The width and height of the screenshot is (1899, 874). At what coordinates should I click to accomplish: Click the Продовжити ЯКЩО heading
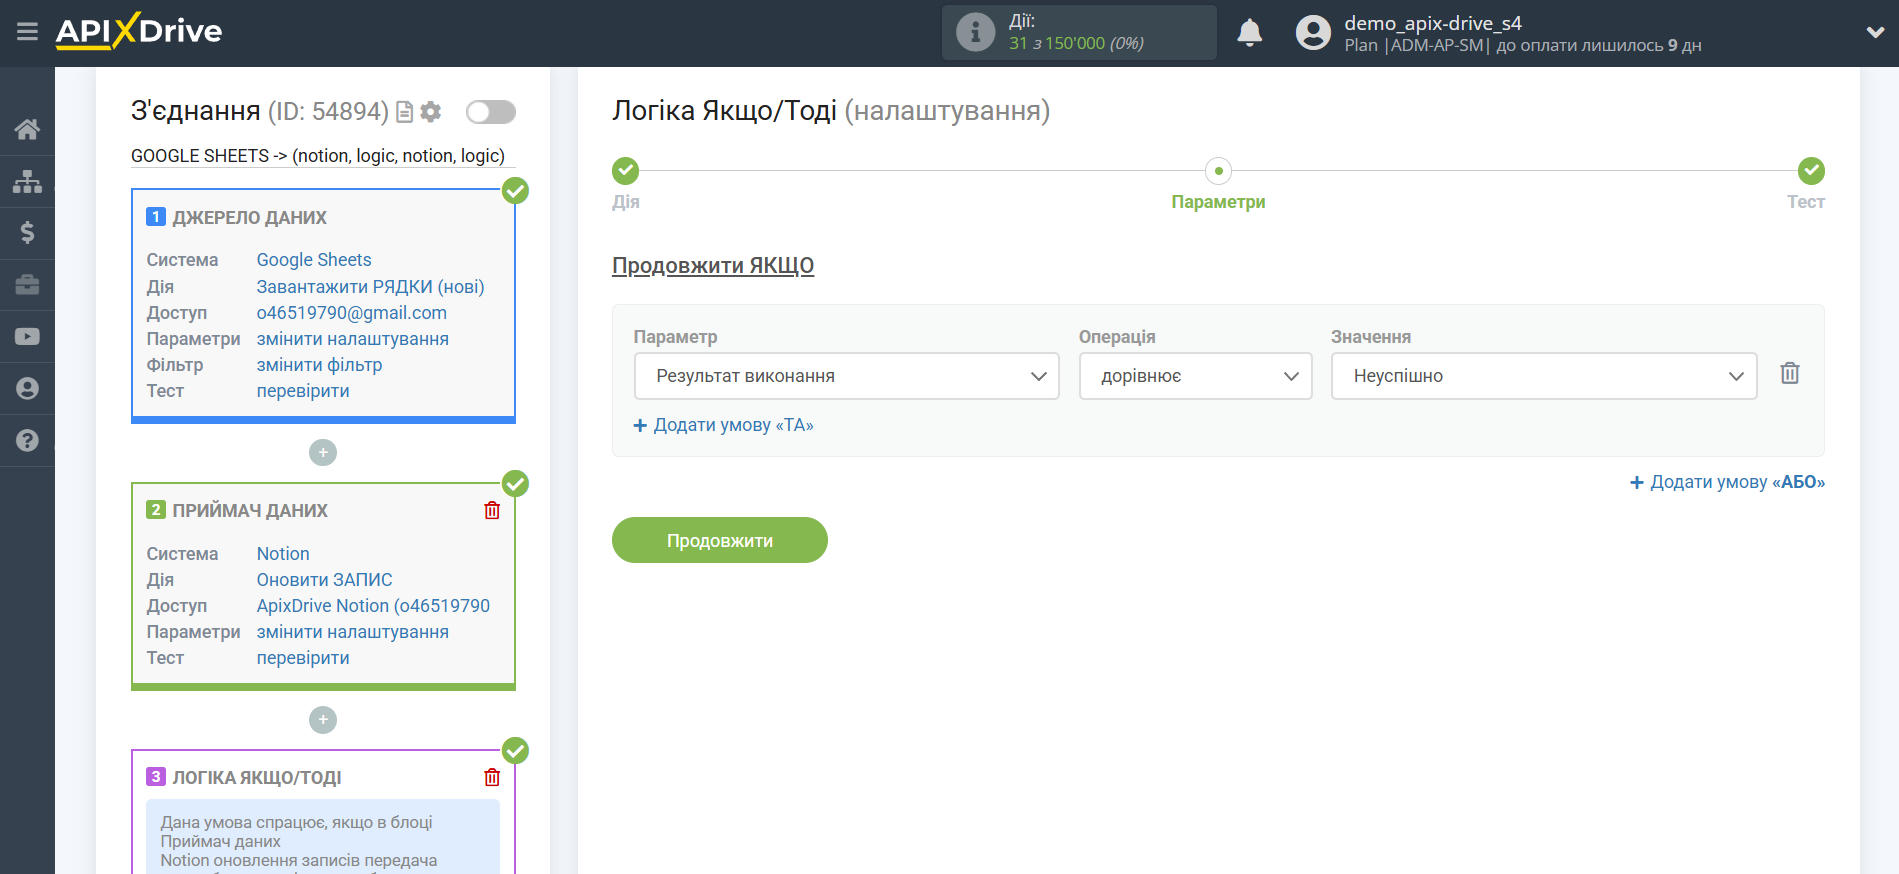[x=713, y=266]
